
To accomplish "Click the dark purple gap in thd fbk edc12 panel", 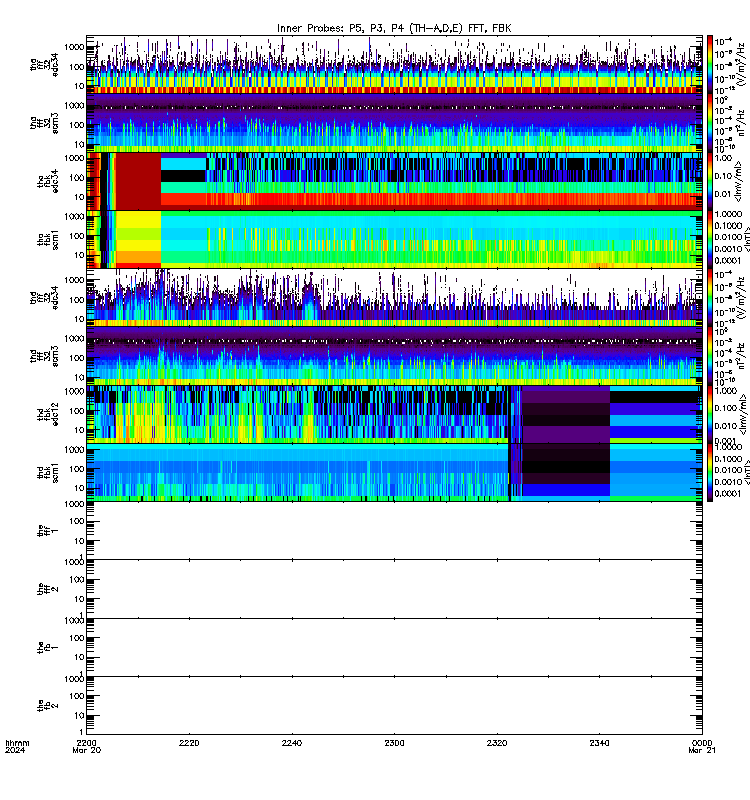I will pos(566,414).
